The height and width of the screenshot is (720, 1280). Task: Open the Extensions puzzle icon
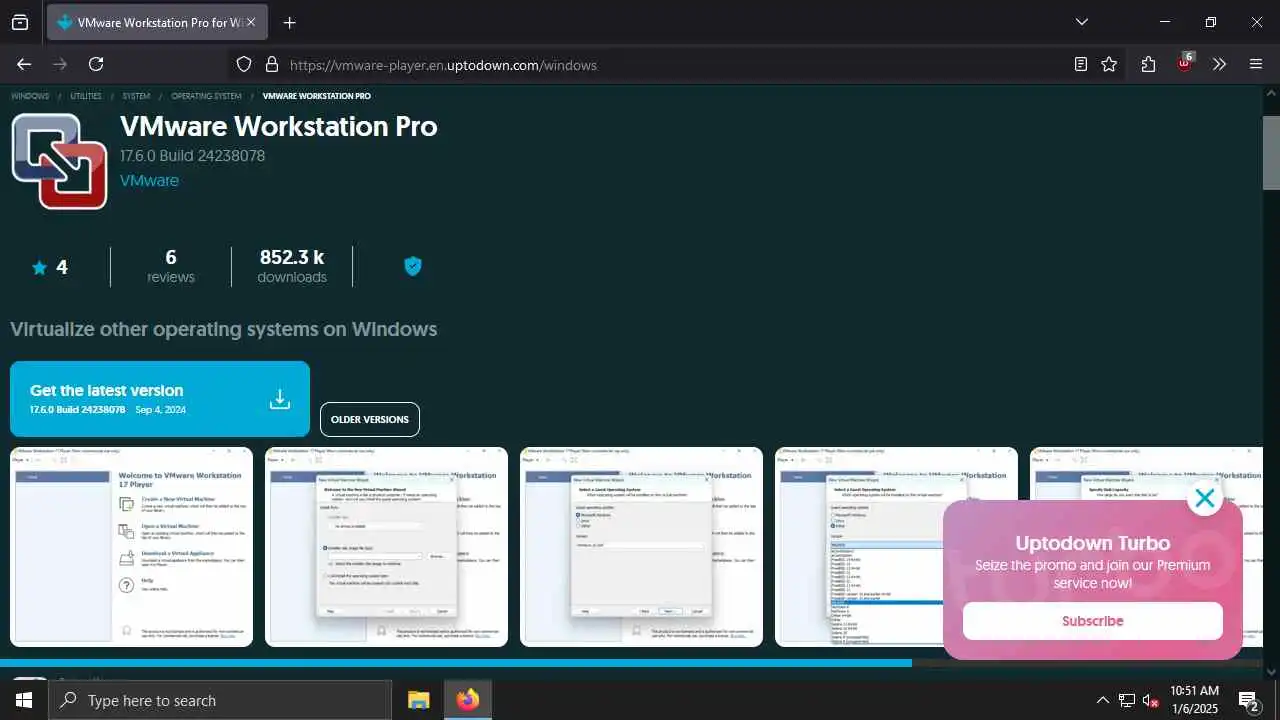click(x=1148, y=64)
